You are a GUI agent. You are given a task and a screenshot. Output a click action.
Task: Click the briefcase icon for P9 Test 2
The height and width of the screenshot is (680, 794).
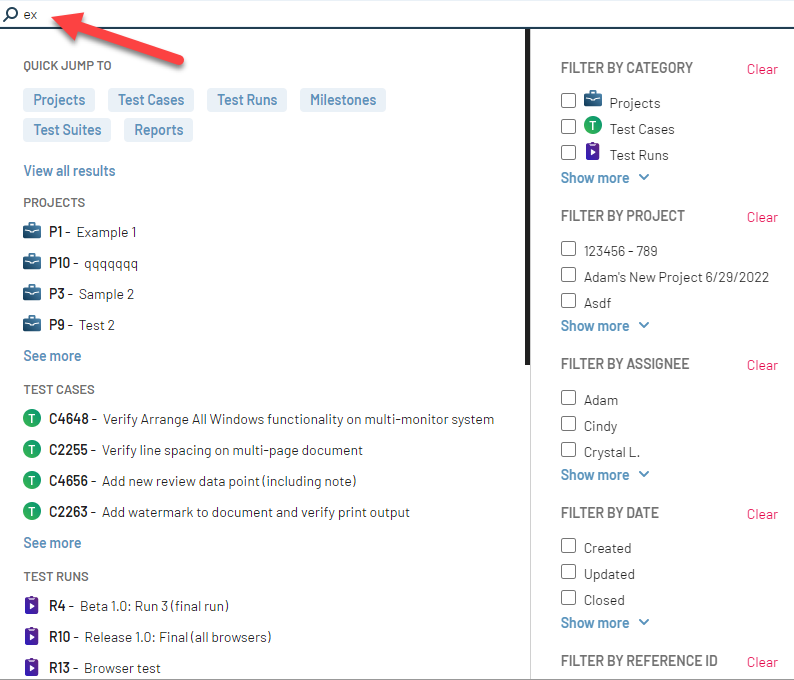32,324
